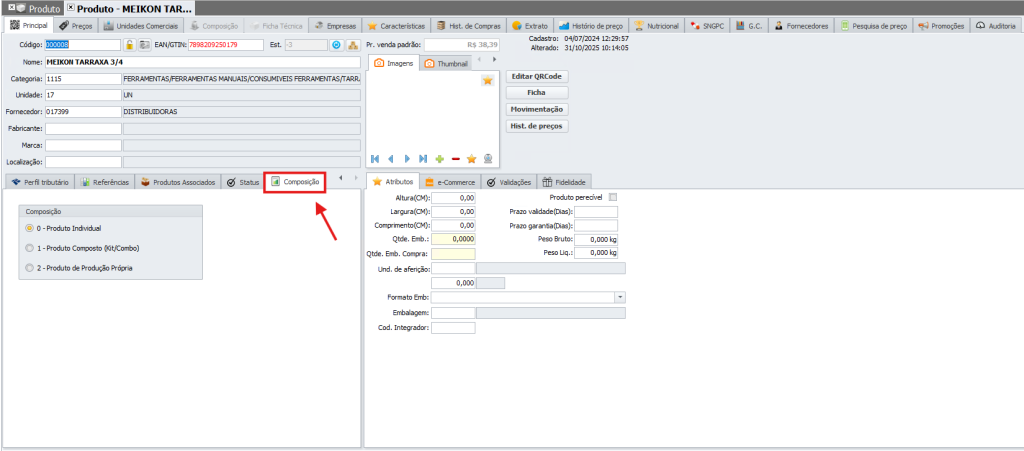
Task: Click the star icon in image preview corner
Action: 487,81
